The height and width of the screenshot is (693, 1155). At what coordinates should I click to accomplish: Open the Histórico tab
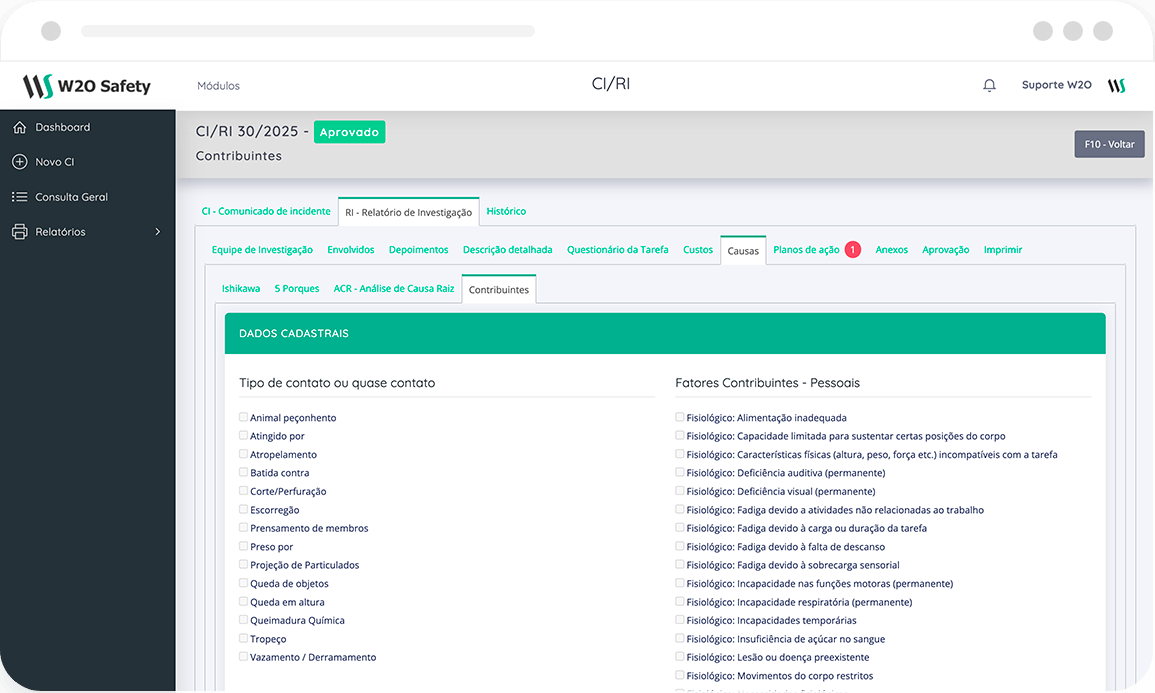(x=506, y=212)
